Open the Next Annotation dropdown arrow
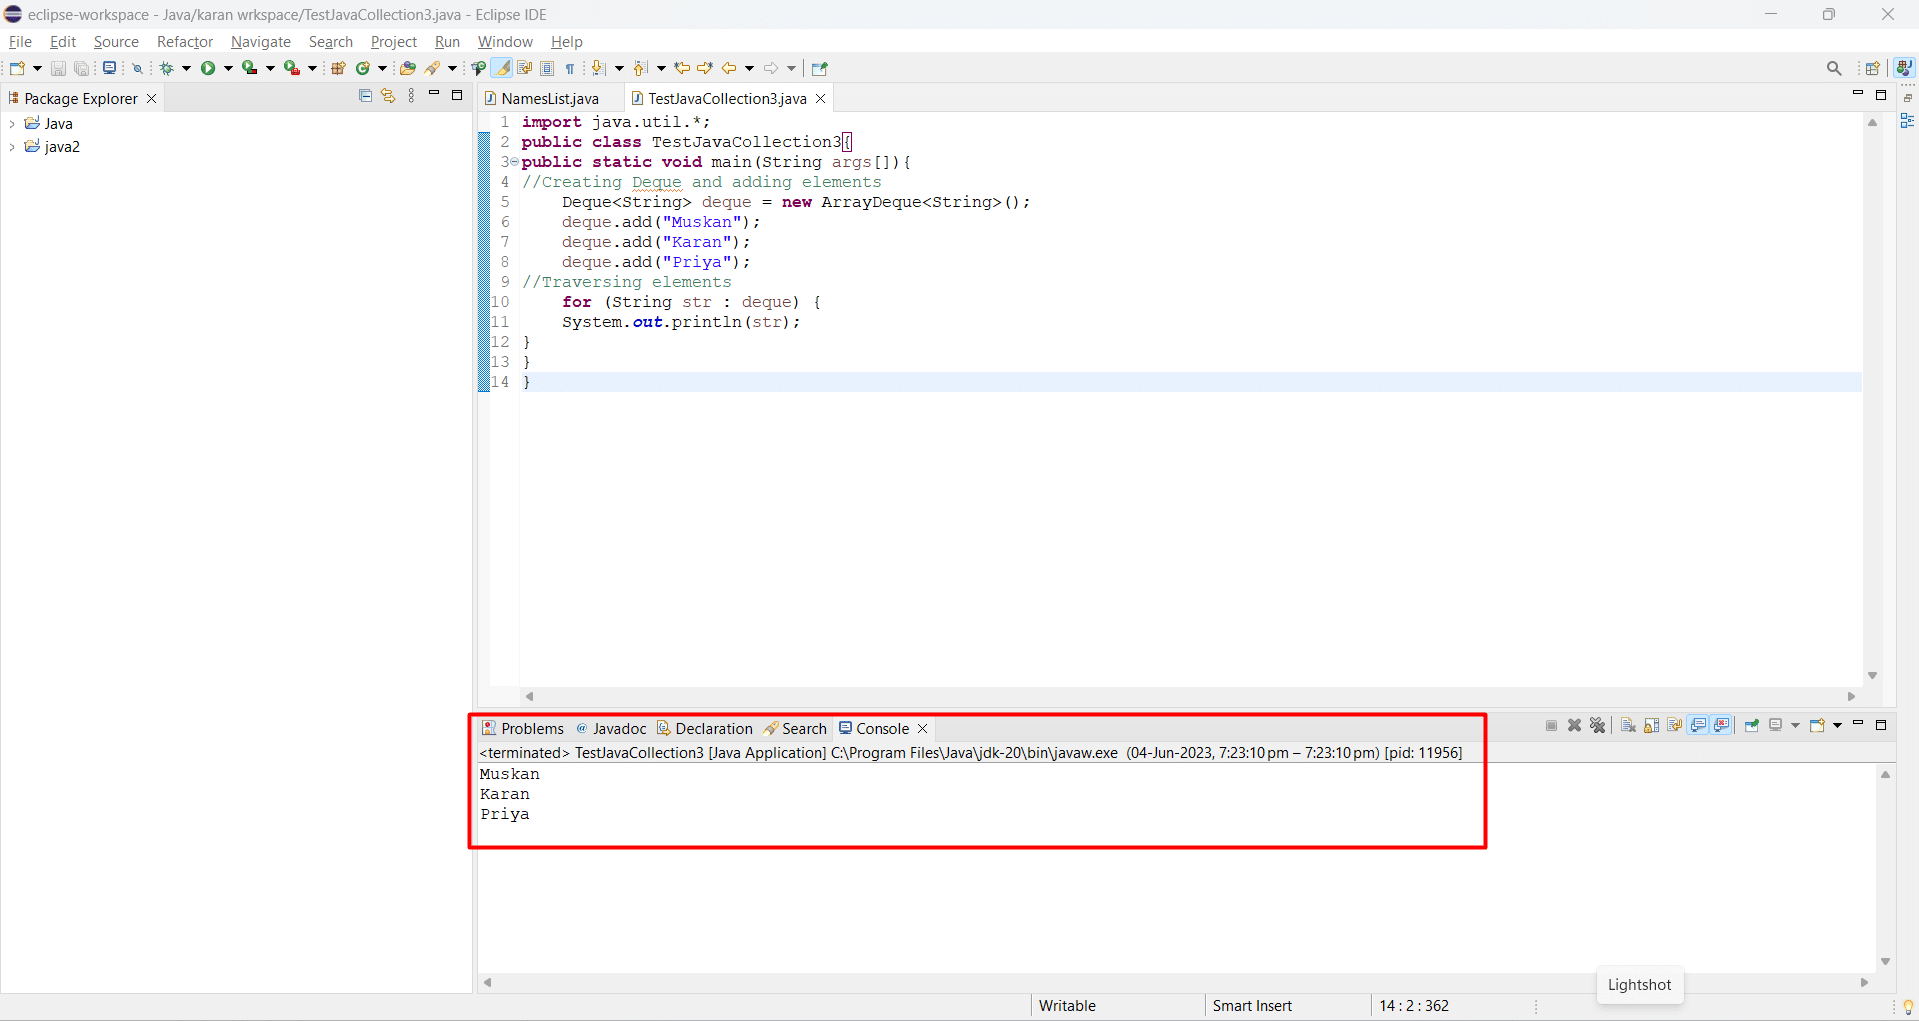Image resolution: width=1919 pixels, height=1021 pixels. (x=619, y=68)
